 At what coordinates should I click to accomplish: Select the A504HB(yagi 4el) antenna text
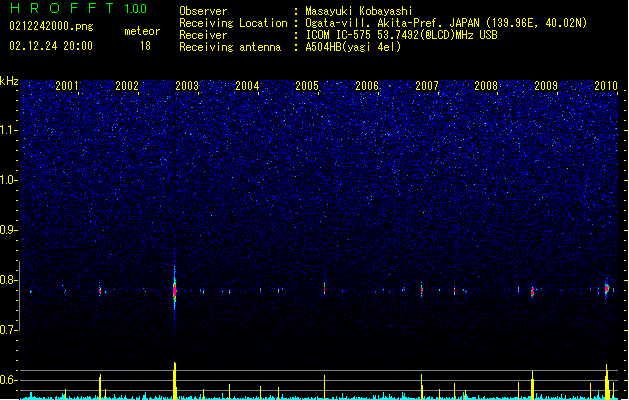(353, 47)
